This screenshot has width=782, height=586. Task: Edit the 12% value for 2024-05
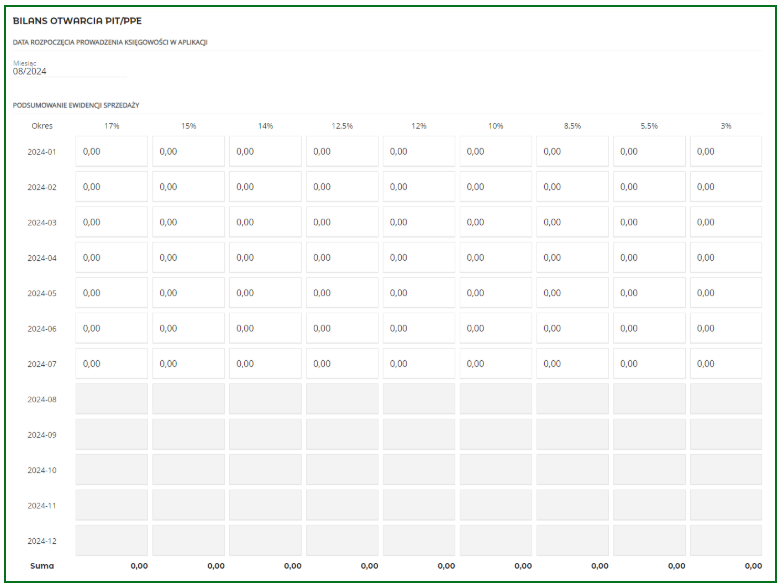click(x=419, y=293)
